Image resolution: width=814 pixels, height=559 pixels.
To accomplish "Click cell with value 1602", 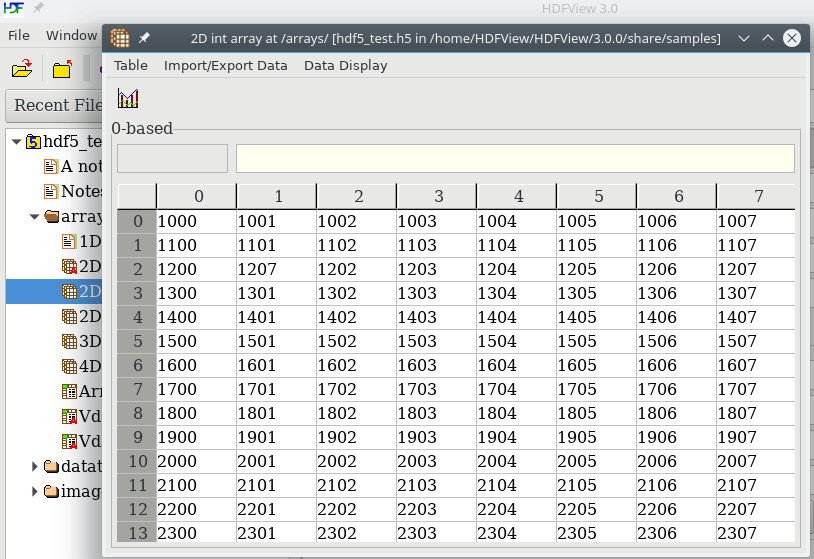I will 356,365.
